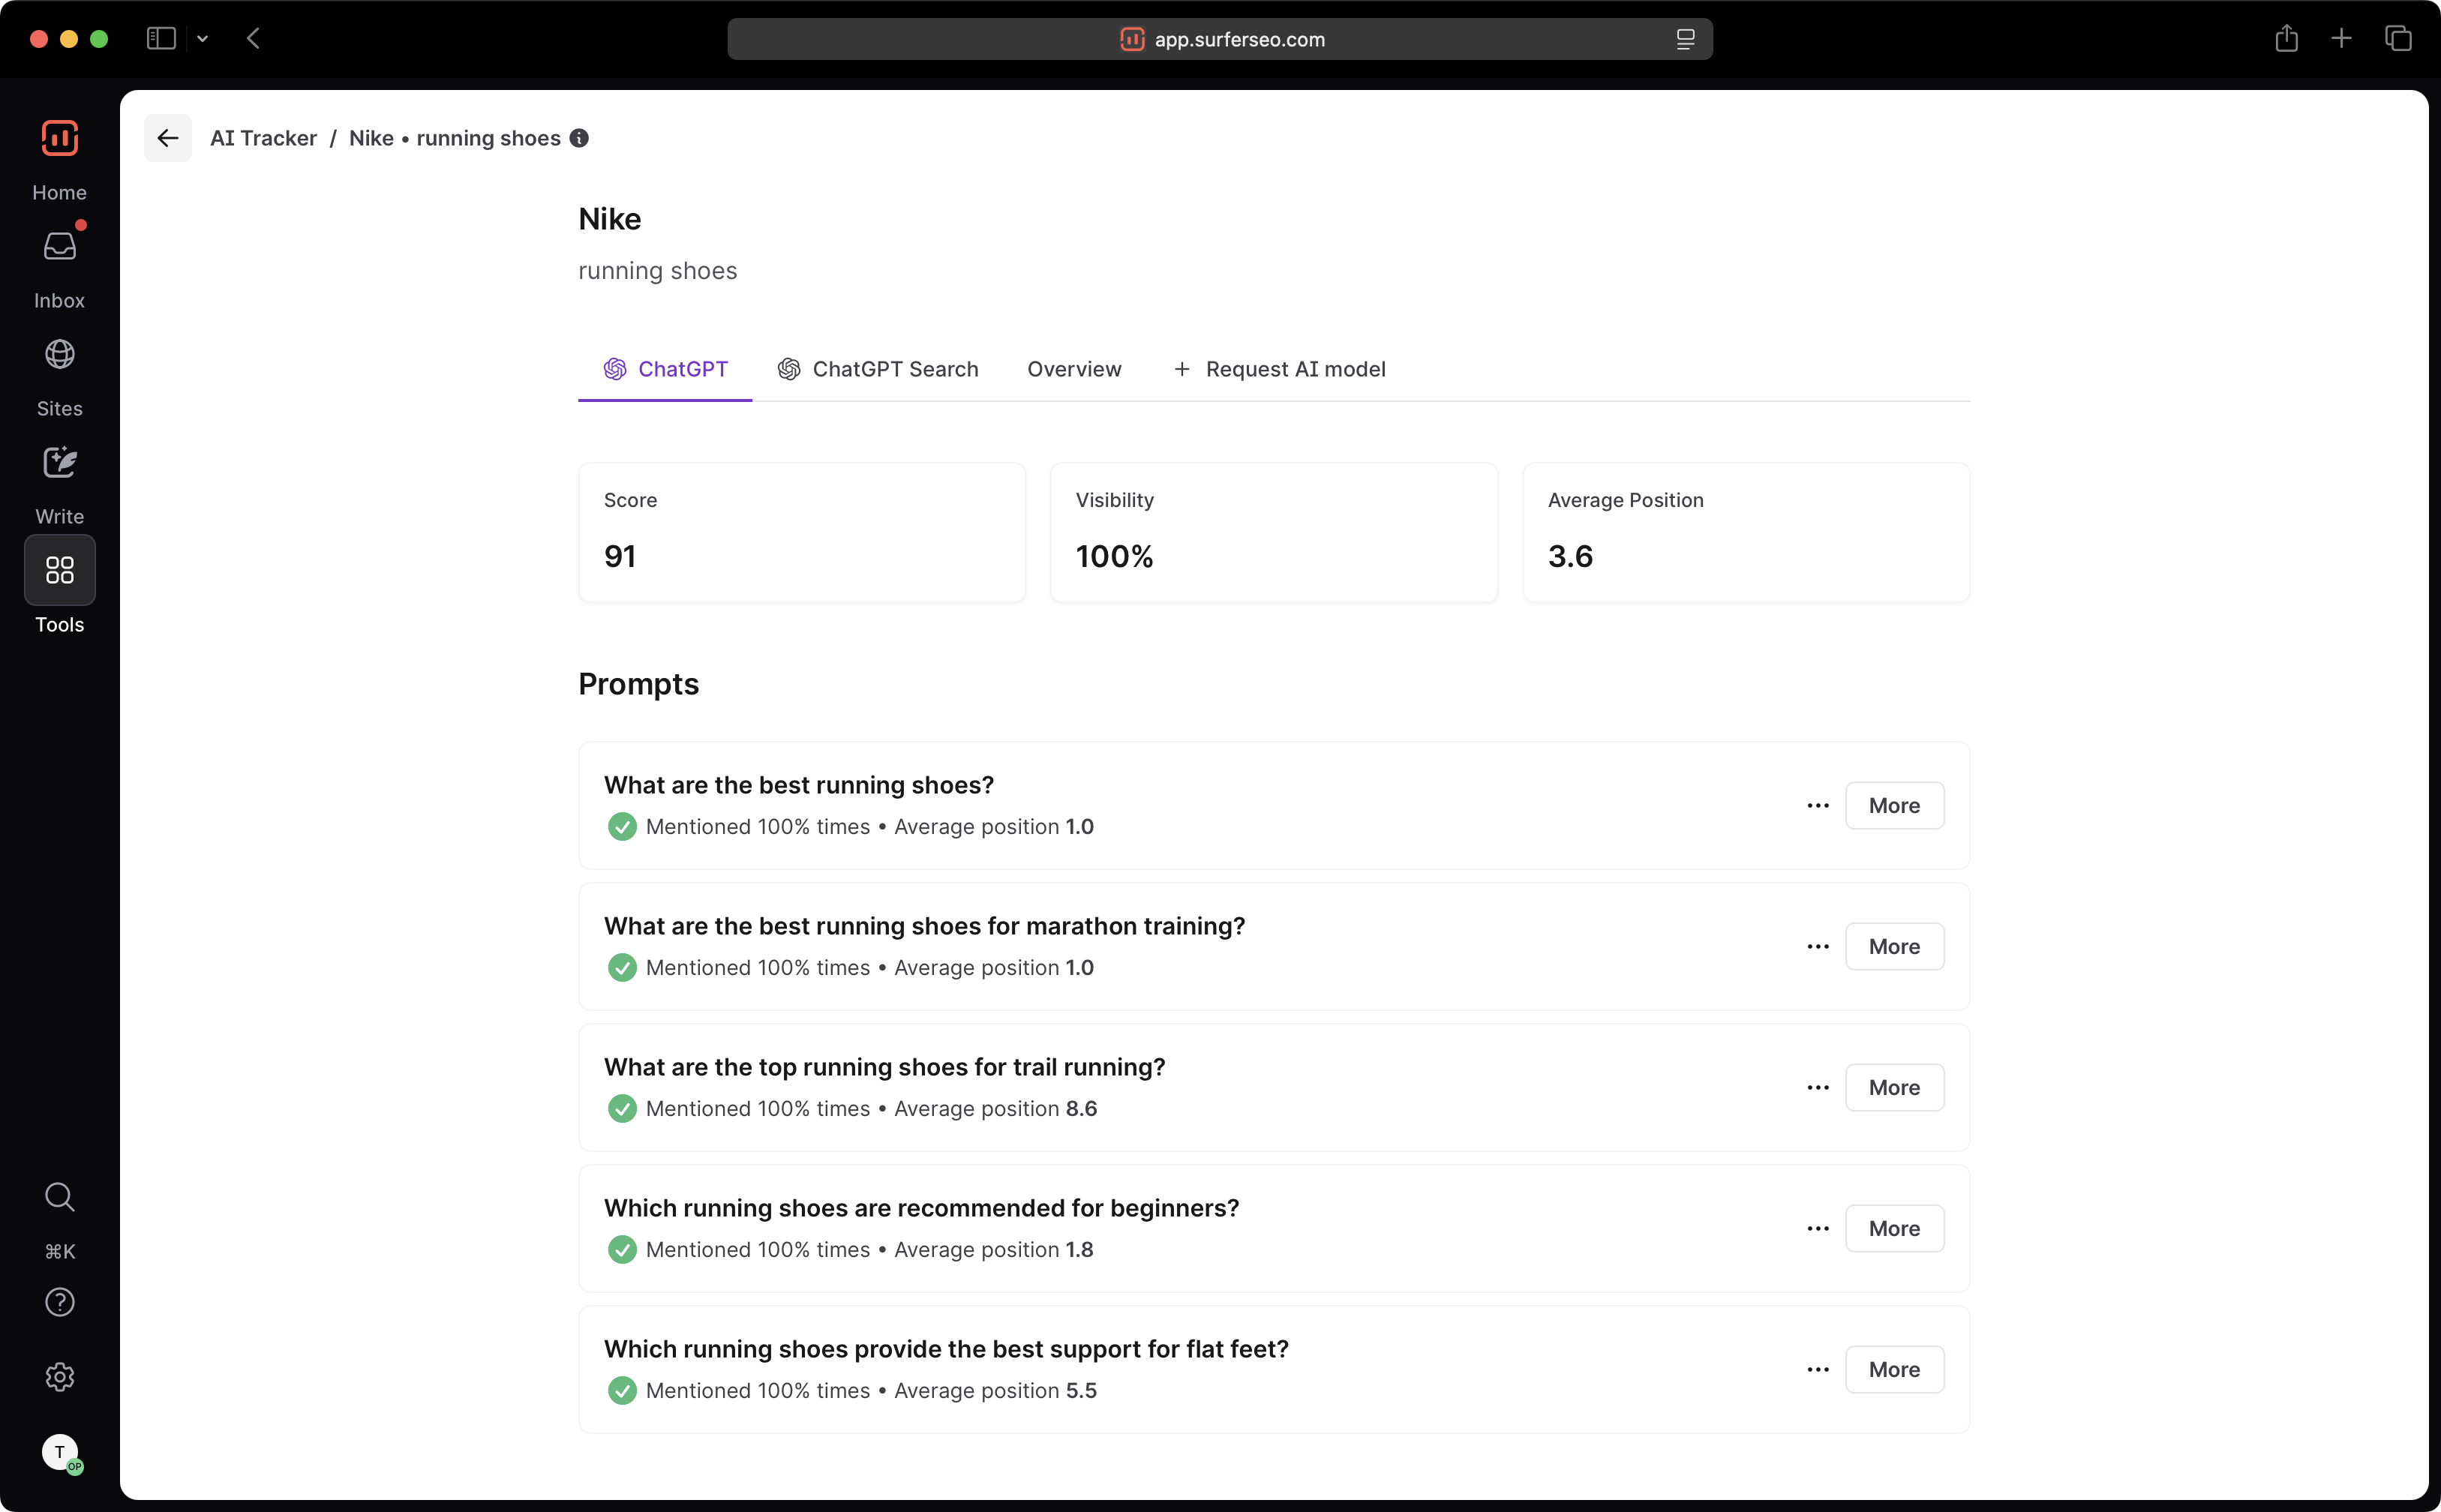Open settings gear in sidebar

[x=59, y=1377]
